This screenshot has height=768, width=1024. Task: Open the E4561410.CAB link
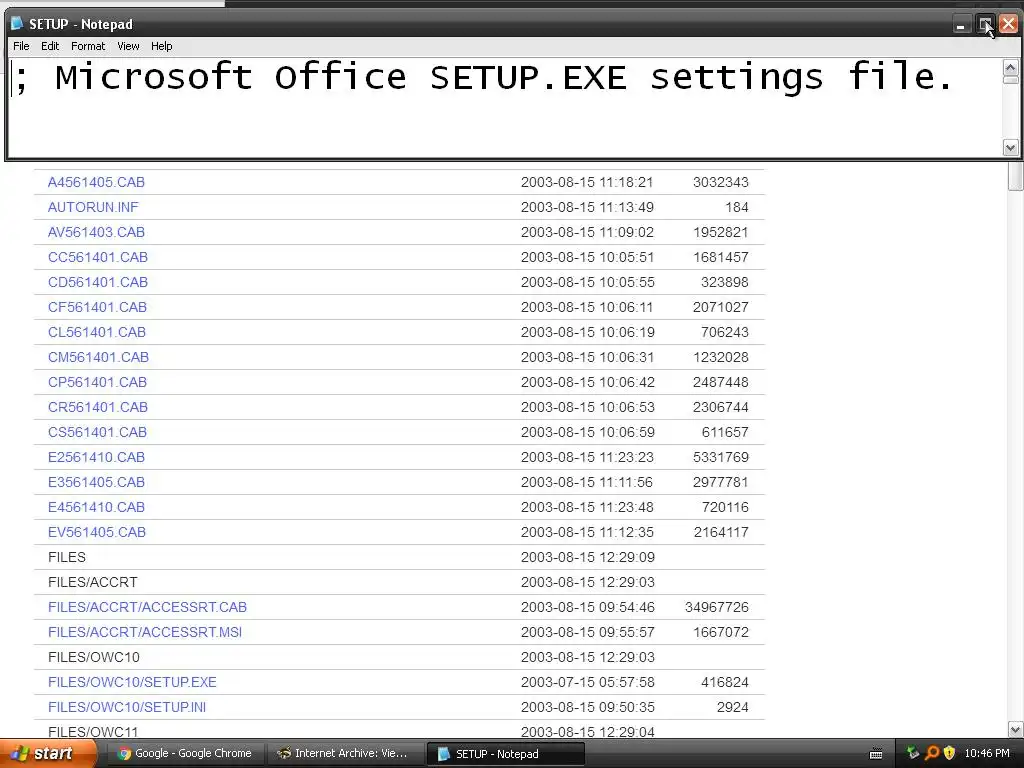coord(96,507)
